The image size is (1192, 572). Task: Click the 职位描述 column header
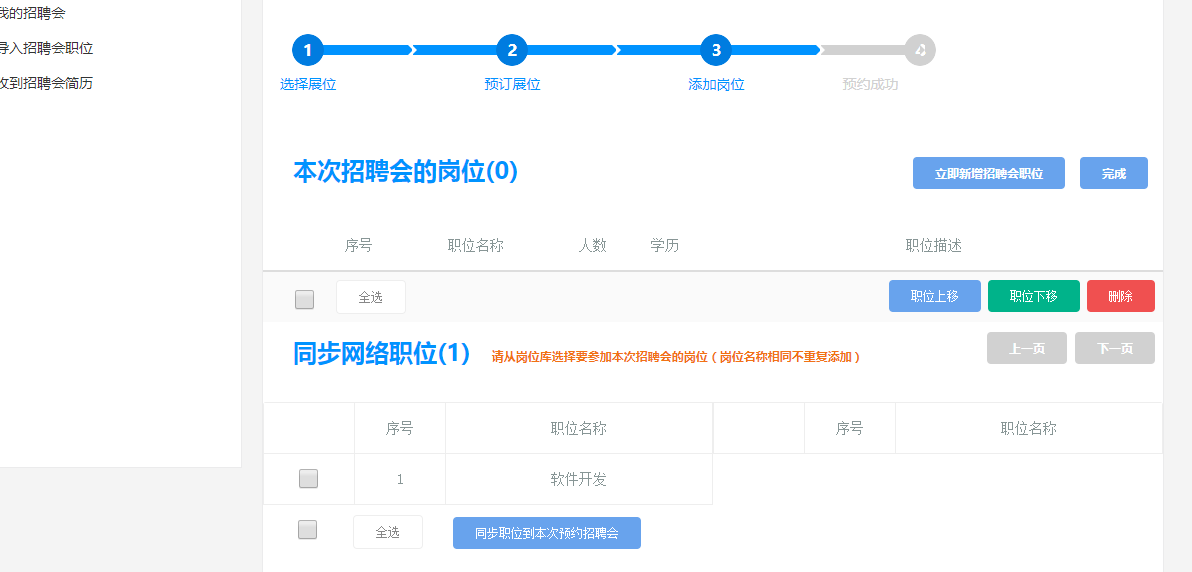pos(934,246)
